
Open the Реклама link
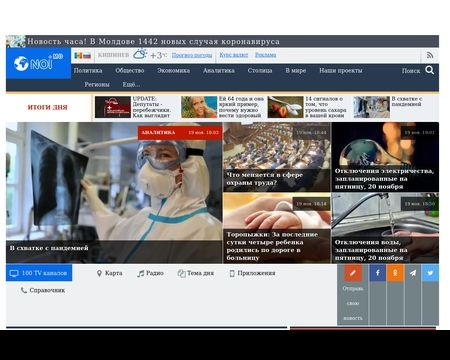coord(266,55)
